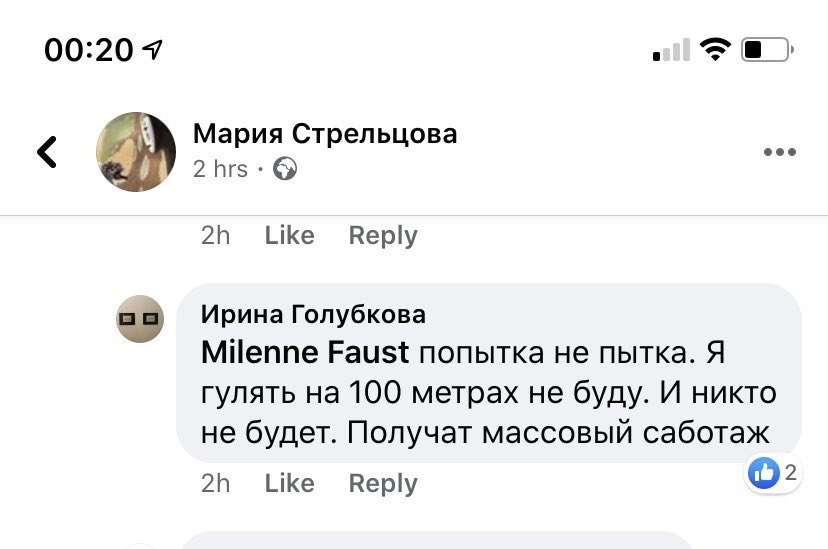Open the three-dot post options menu
This screenshot has height=549, width=828.
(x=779, y=152)
